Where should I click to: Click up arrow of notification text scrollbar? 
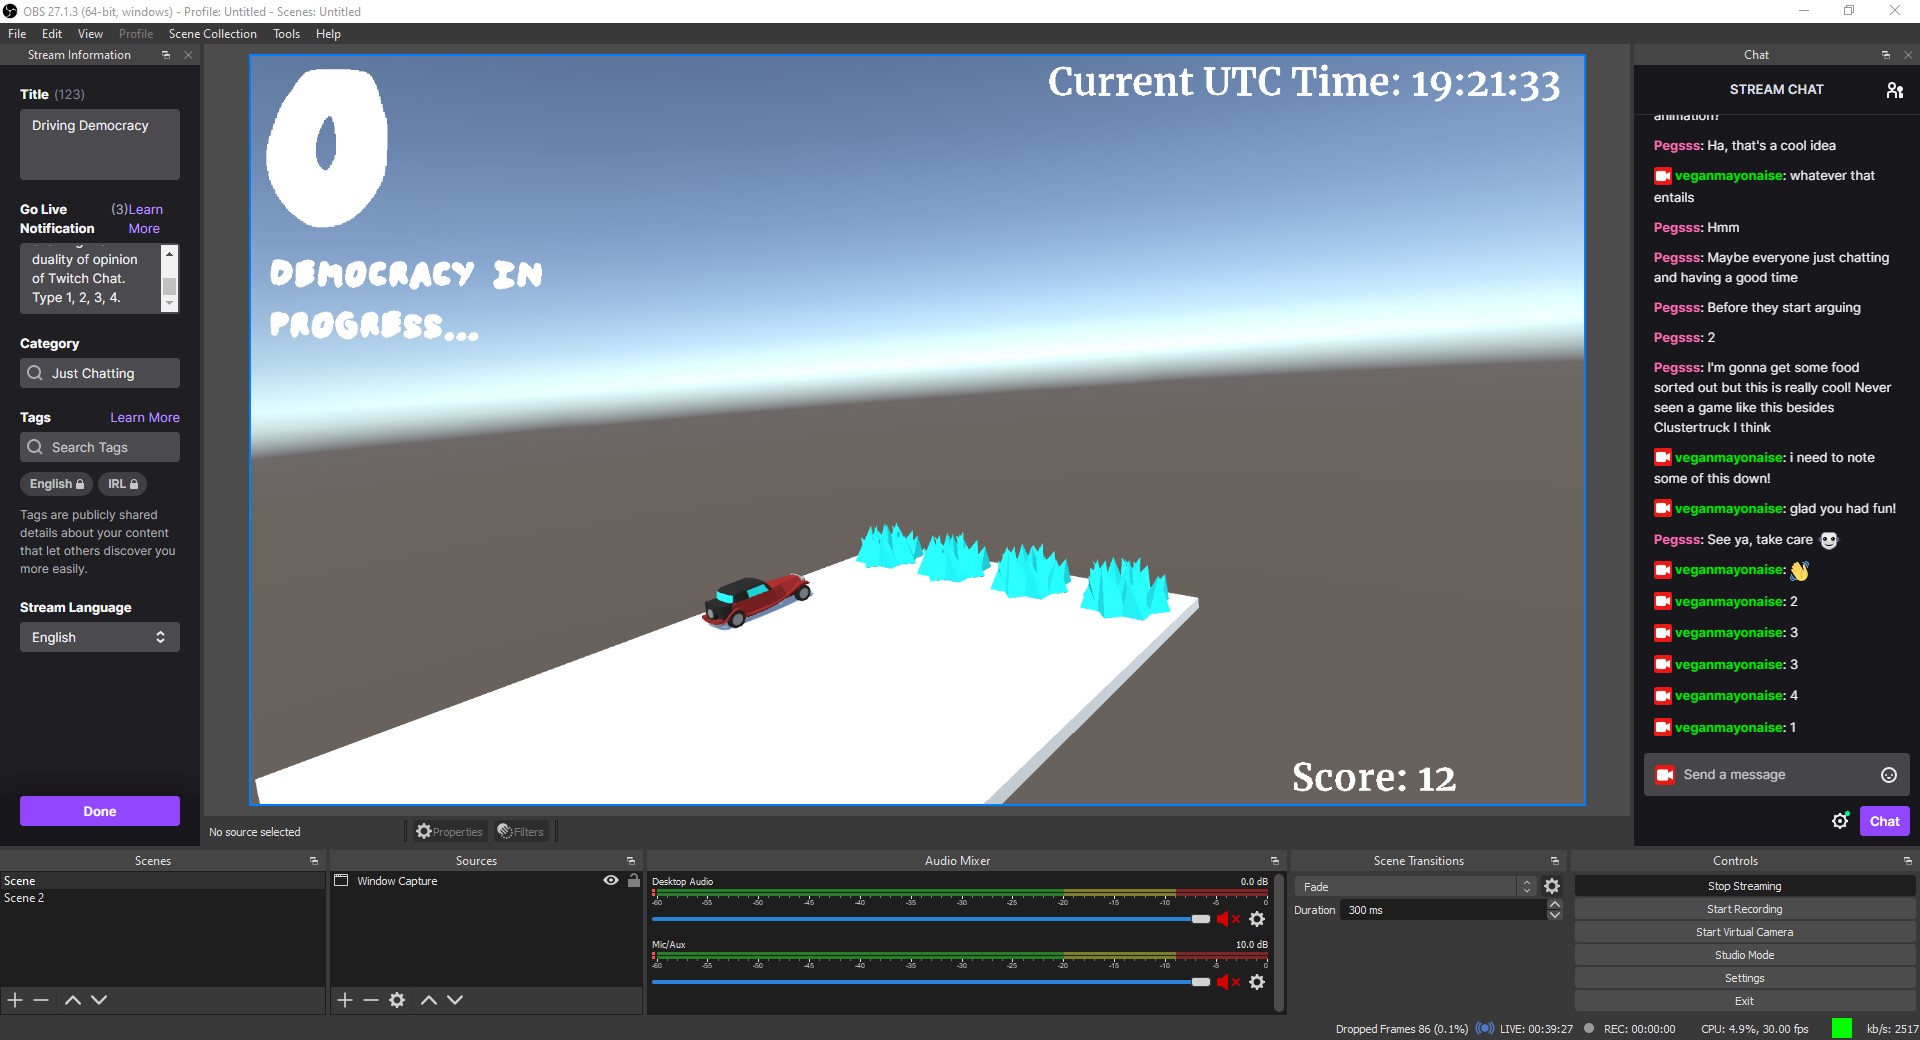(x=169, y=253)
